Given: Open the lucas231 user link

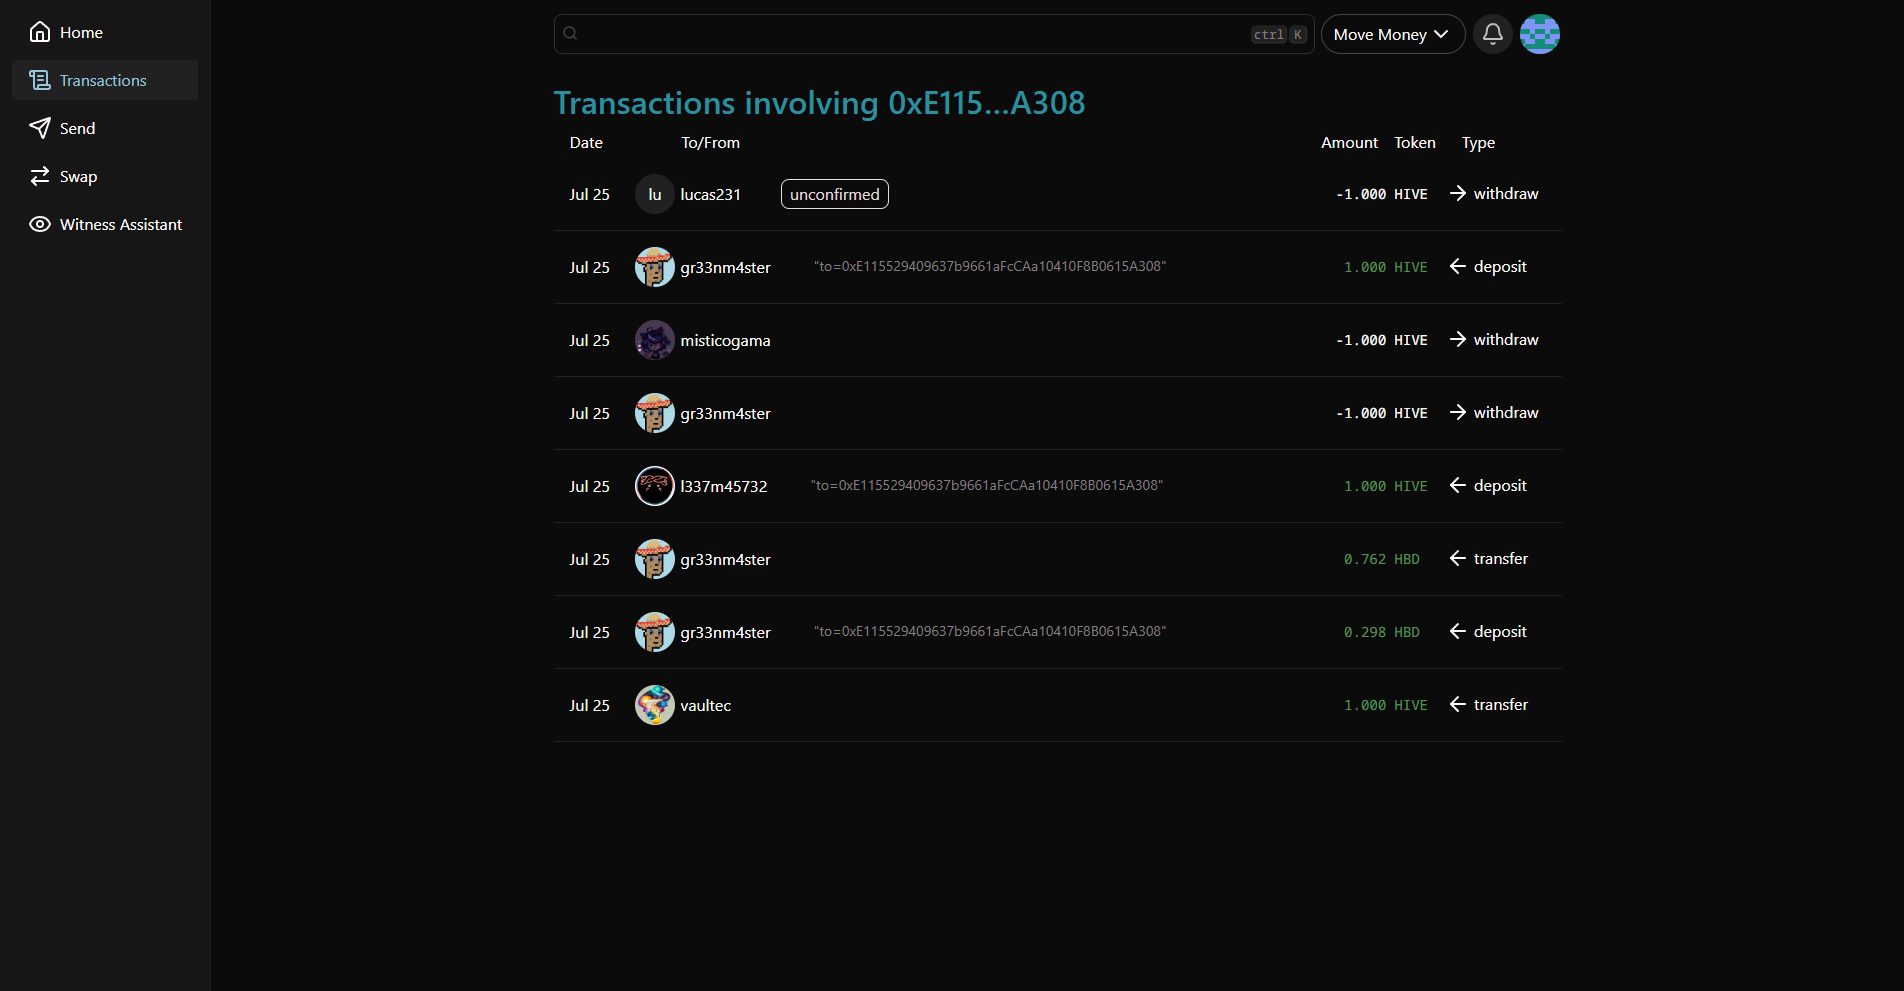Looking at the screenshot, I should click(710, 194).
